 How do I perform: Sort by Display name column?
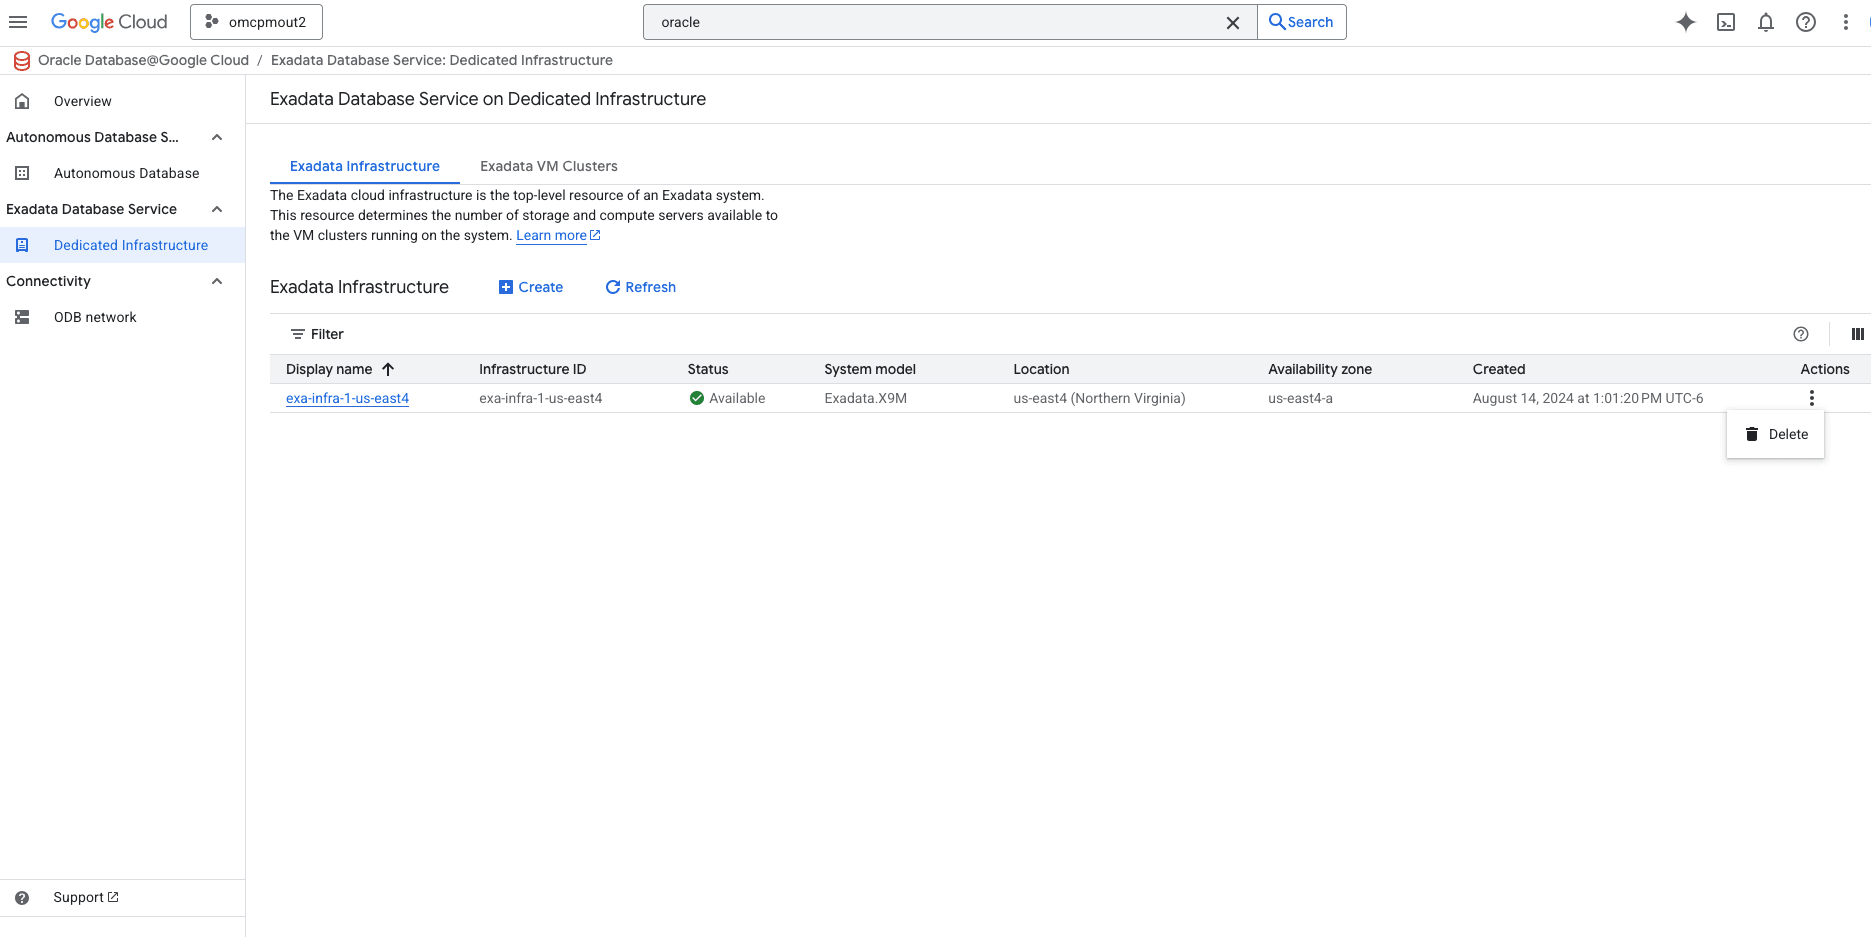pos(329,369)
